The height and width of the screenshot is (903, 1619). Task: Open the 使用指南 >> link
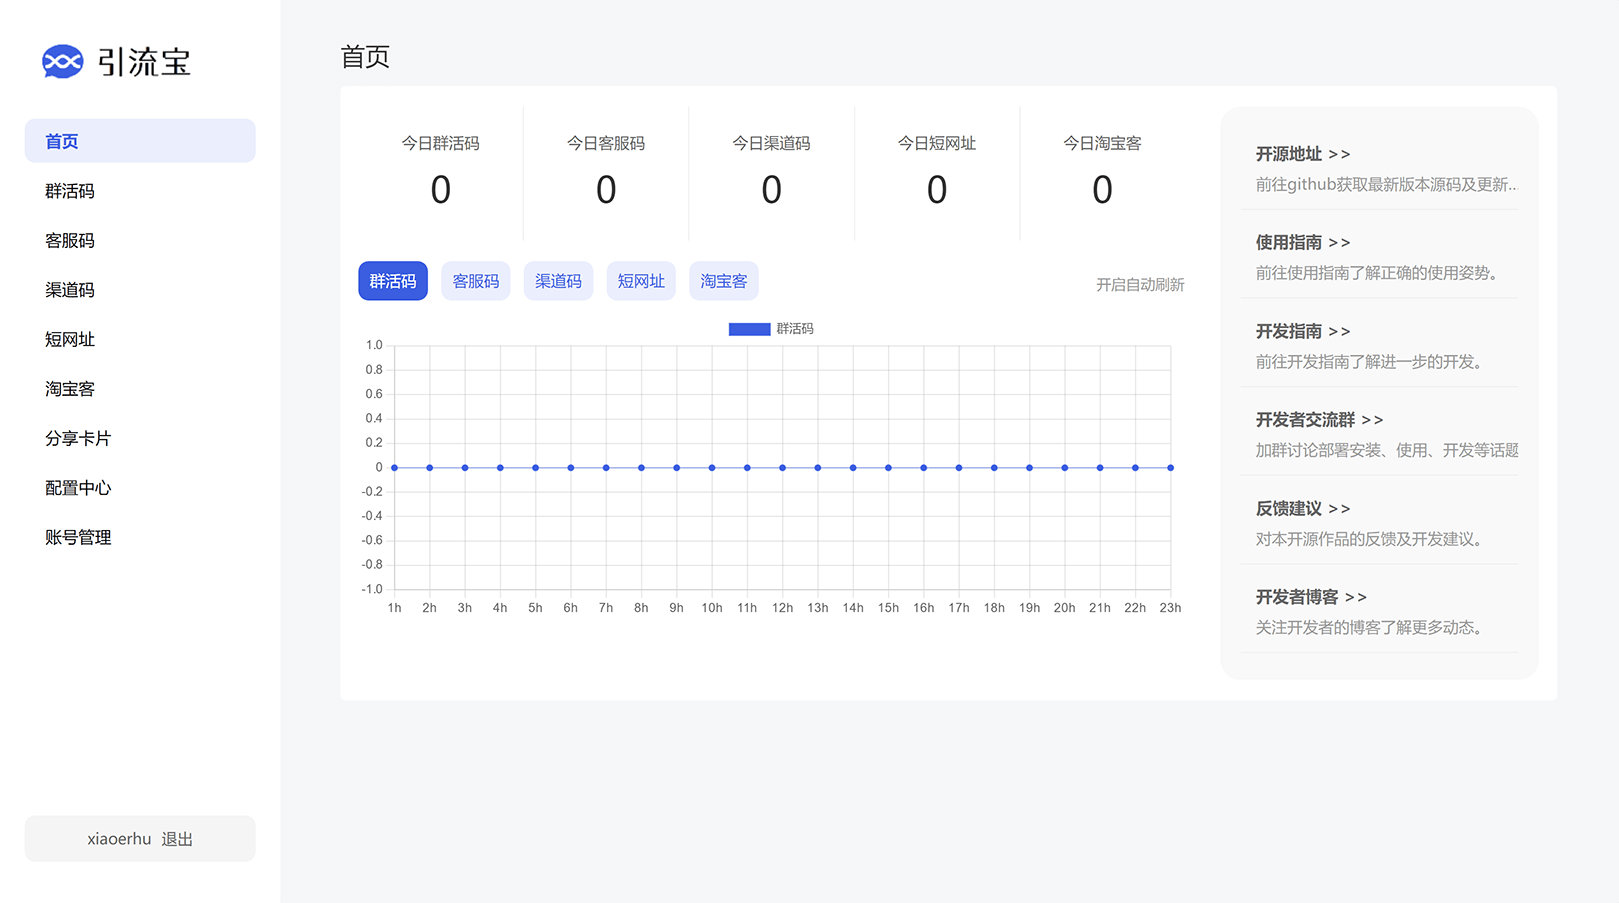(x=1303, y=242)
